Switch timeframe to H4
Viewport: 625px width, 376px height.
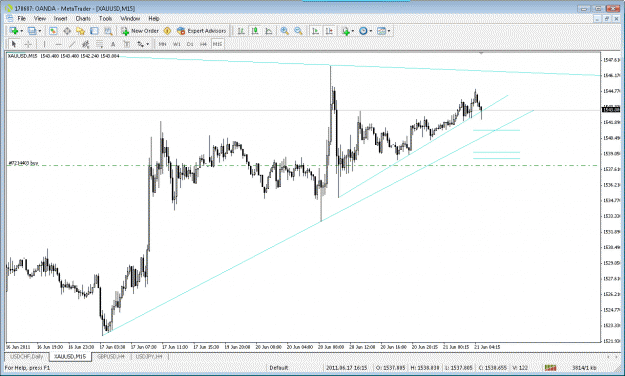coord(203,44)
